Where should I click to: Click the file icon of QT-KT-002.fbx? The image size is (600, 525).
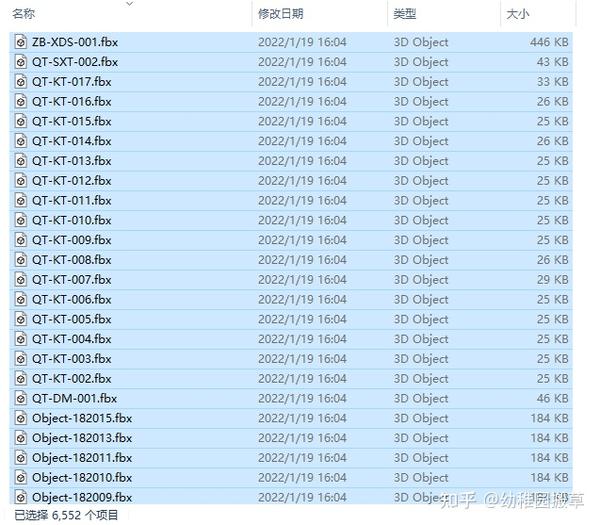(21, 379)
